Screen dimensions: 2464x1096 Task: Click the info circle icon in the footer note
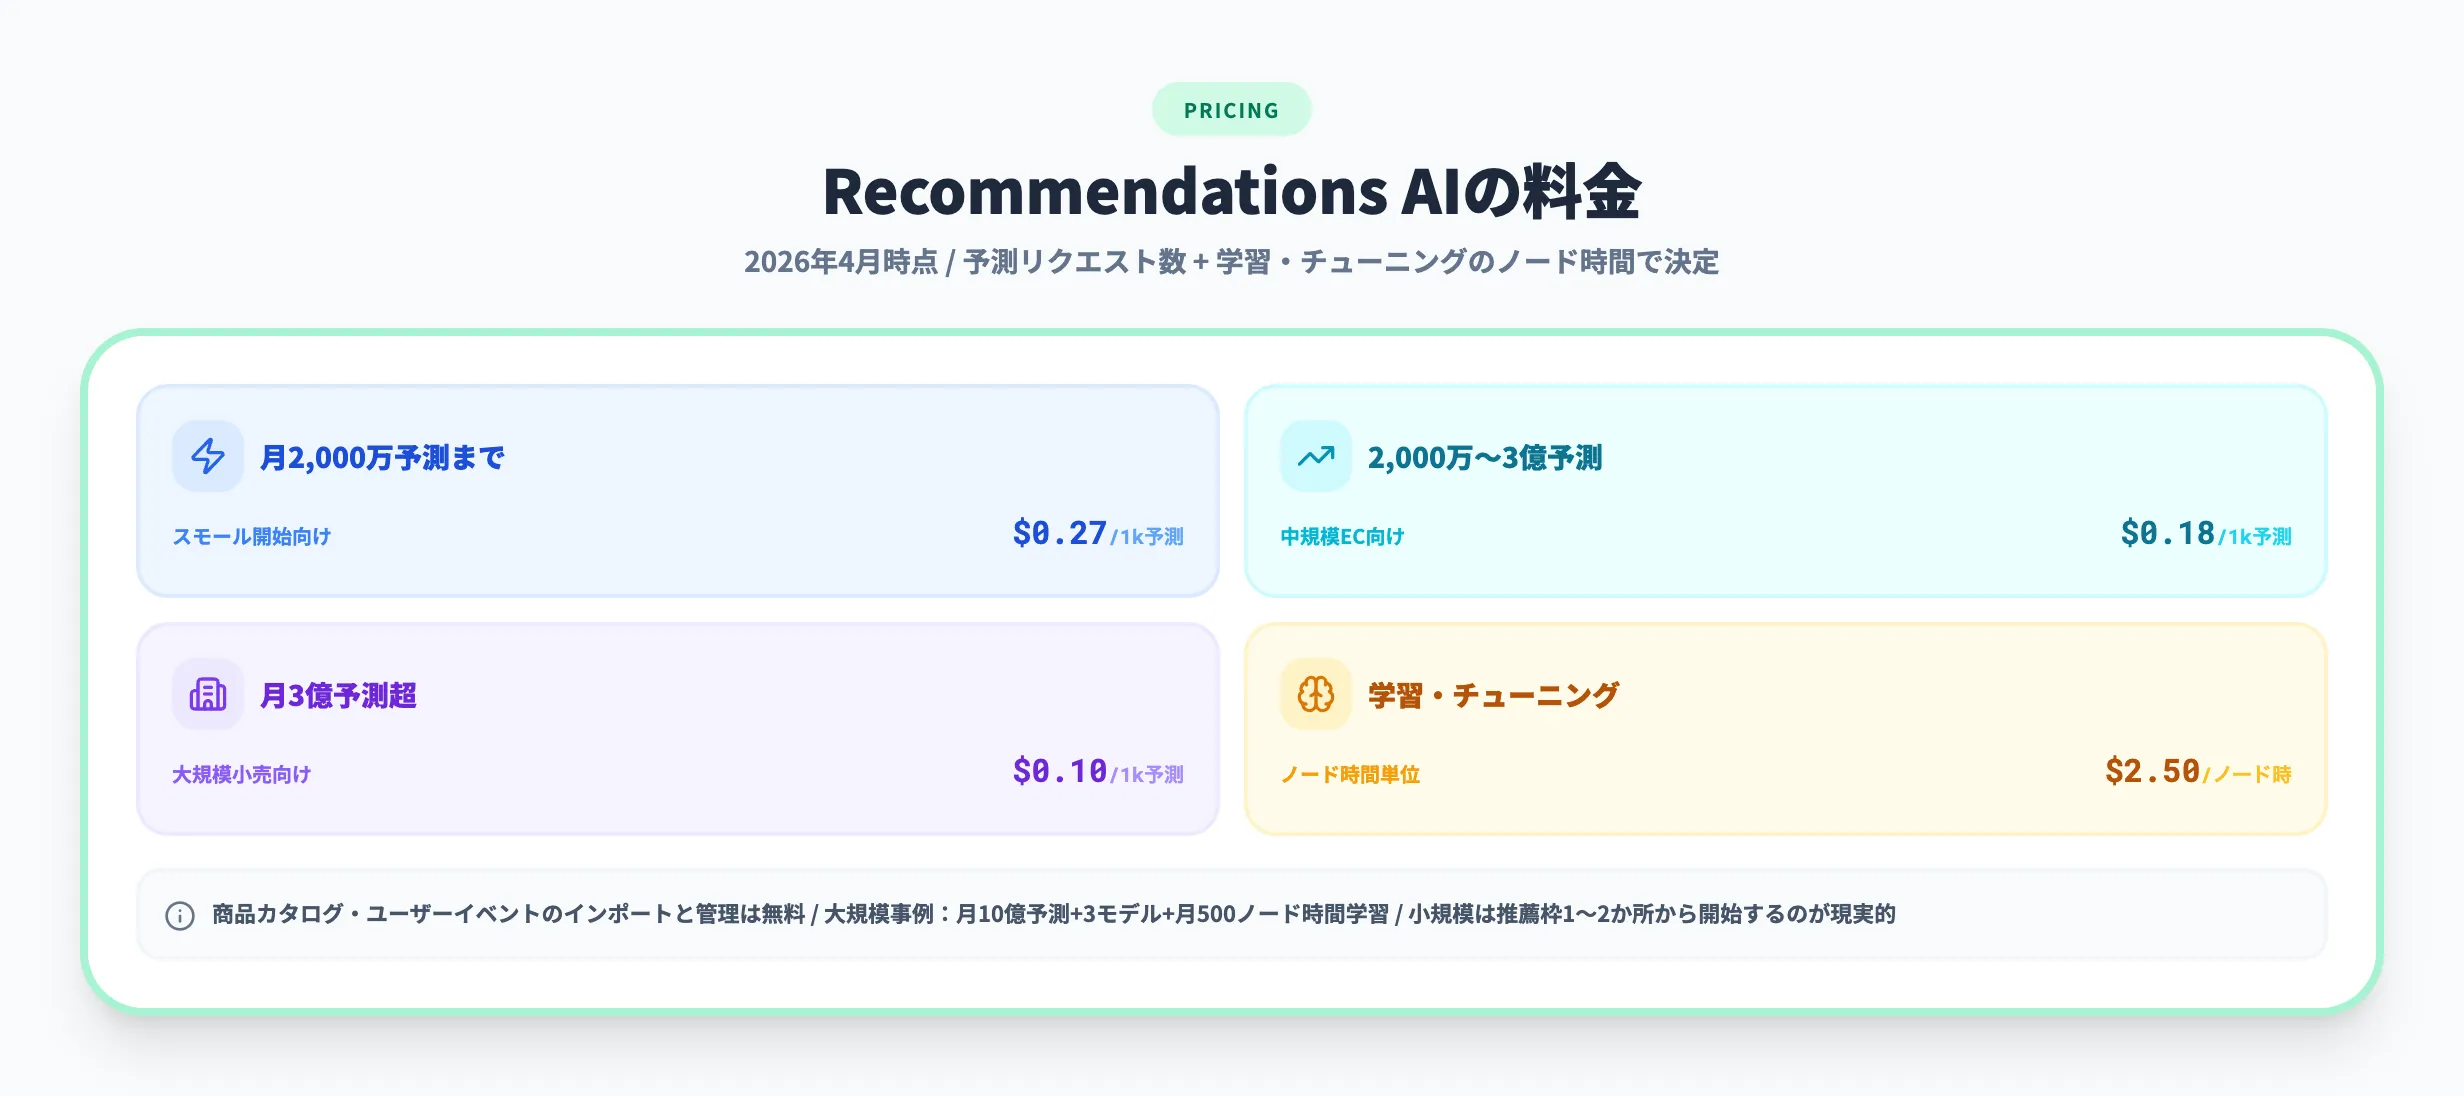coord(179,914)
